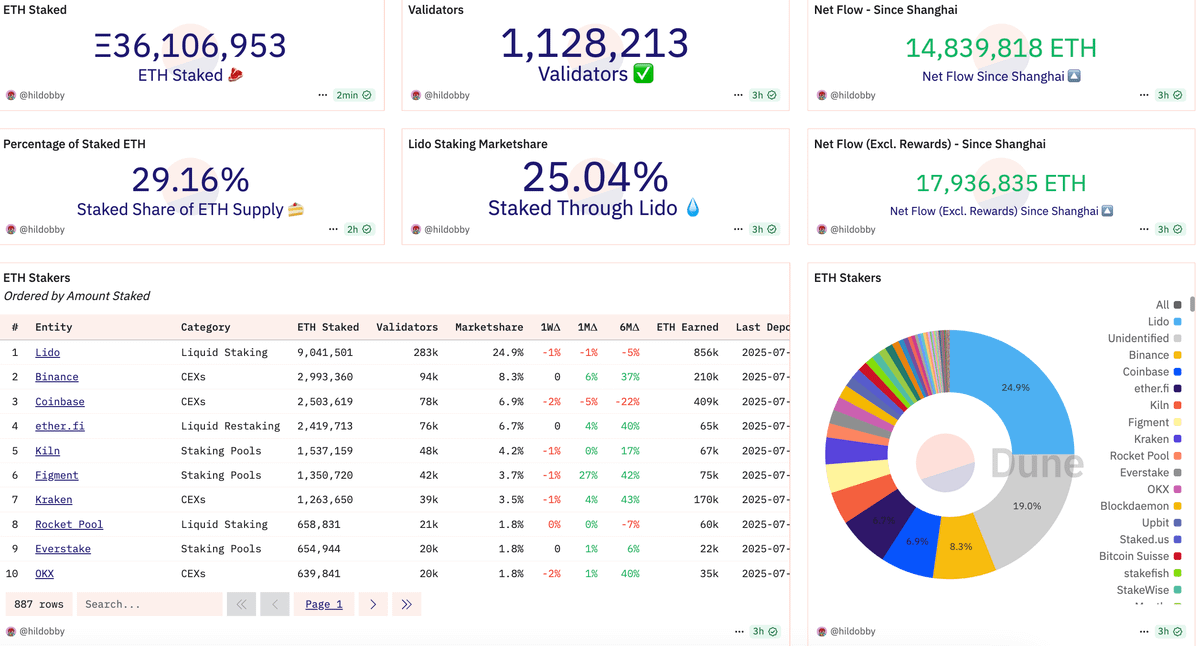The height and width of the screenshot is (646, 1200).
Task: Open three-dot menu in Net Flow (Excl. Rewards) panel
Action: [x=1144, y=229]
